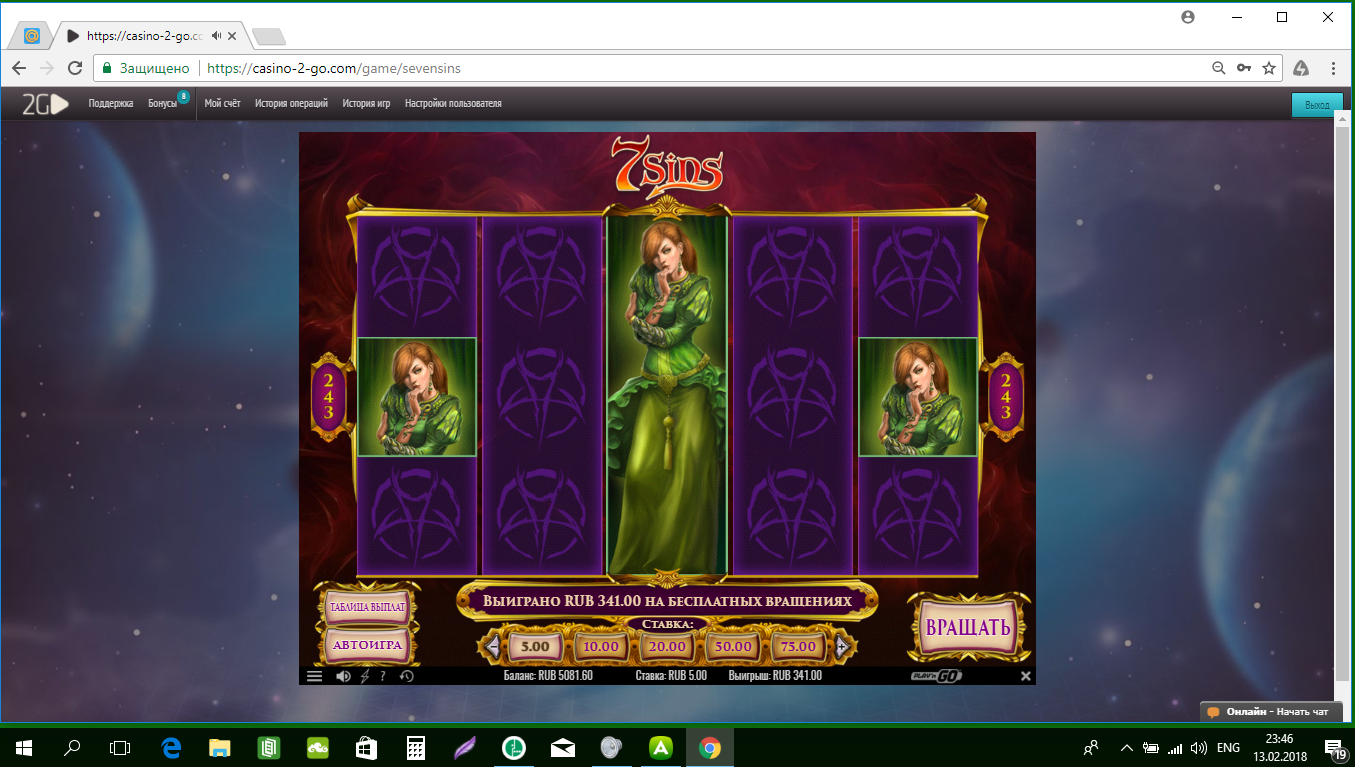Click the left reel green lady symbol
1355x767 pixels.
417,396
